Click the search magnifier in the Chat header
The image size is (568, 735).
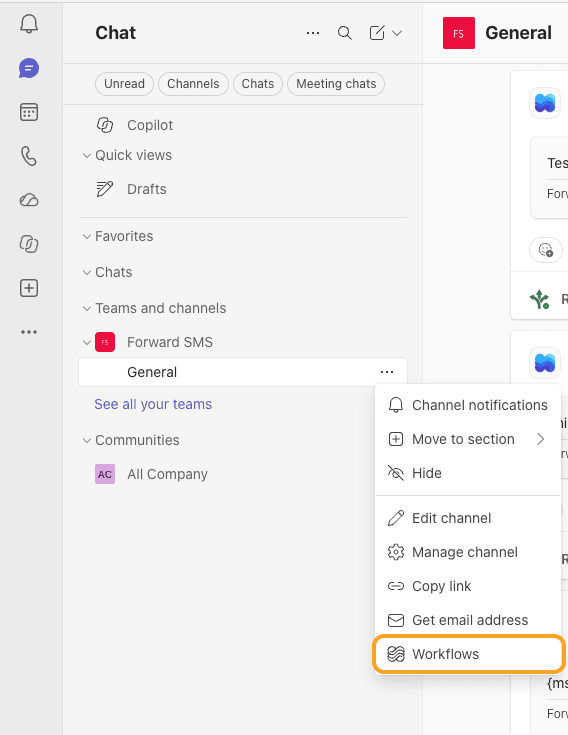coord(344,33)
